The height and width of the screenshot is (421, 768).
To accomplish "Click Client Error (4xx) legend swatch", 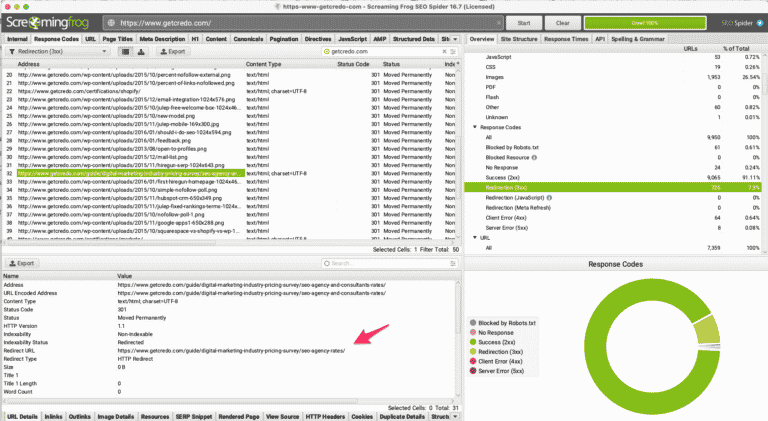I will pos(473,361).
